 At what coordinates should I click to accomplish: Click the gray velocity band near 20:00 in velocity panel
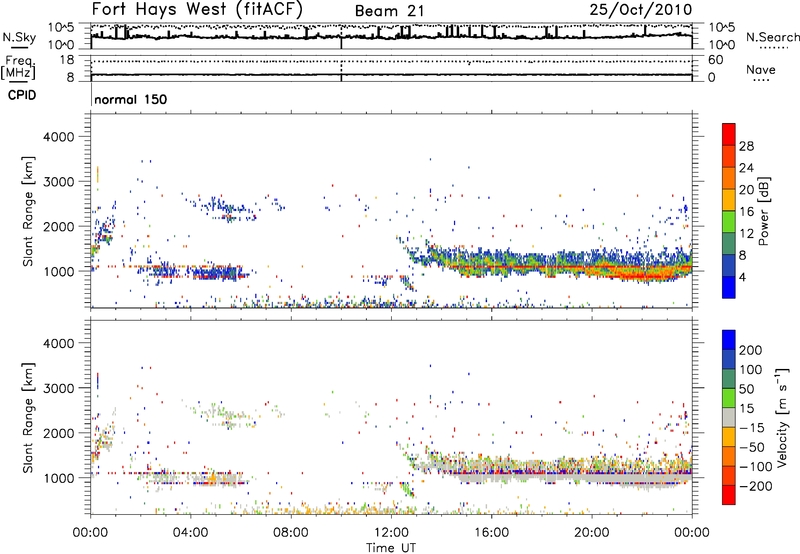pos(592,478)
